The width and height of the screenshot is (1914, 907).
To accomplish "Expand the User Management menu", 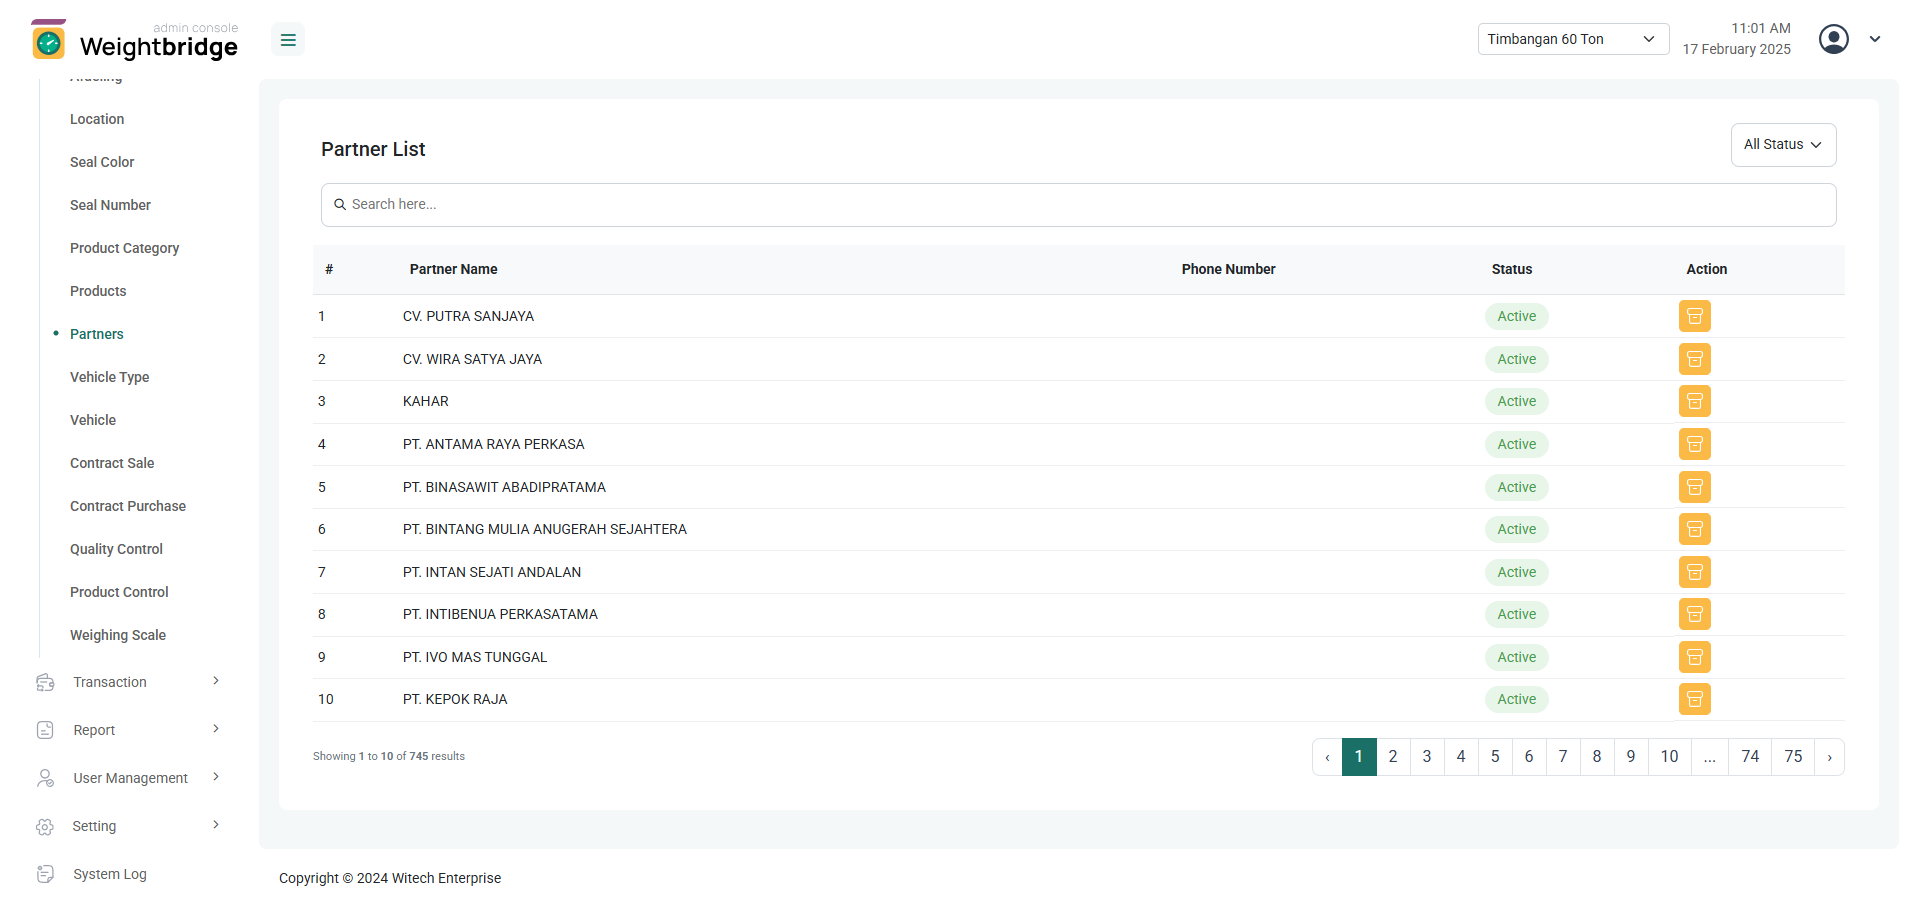I will (x=127, y=778).
